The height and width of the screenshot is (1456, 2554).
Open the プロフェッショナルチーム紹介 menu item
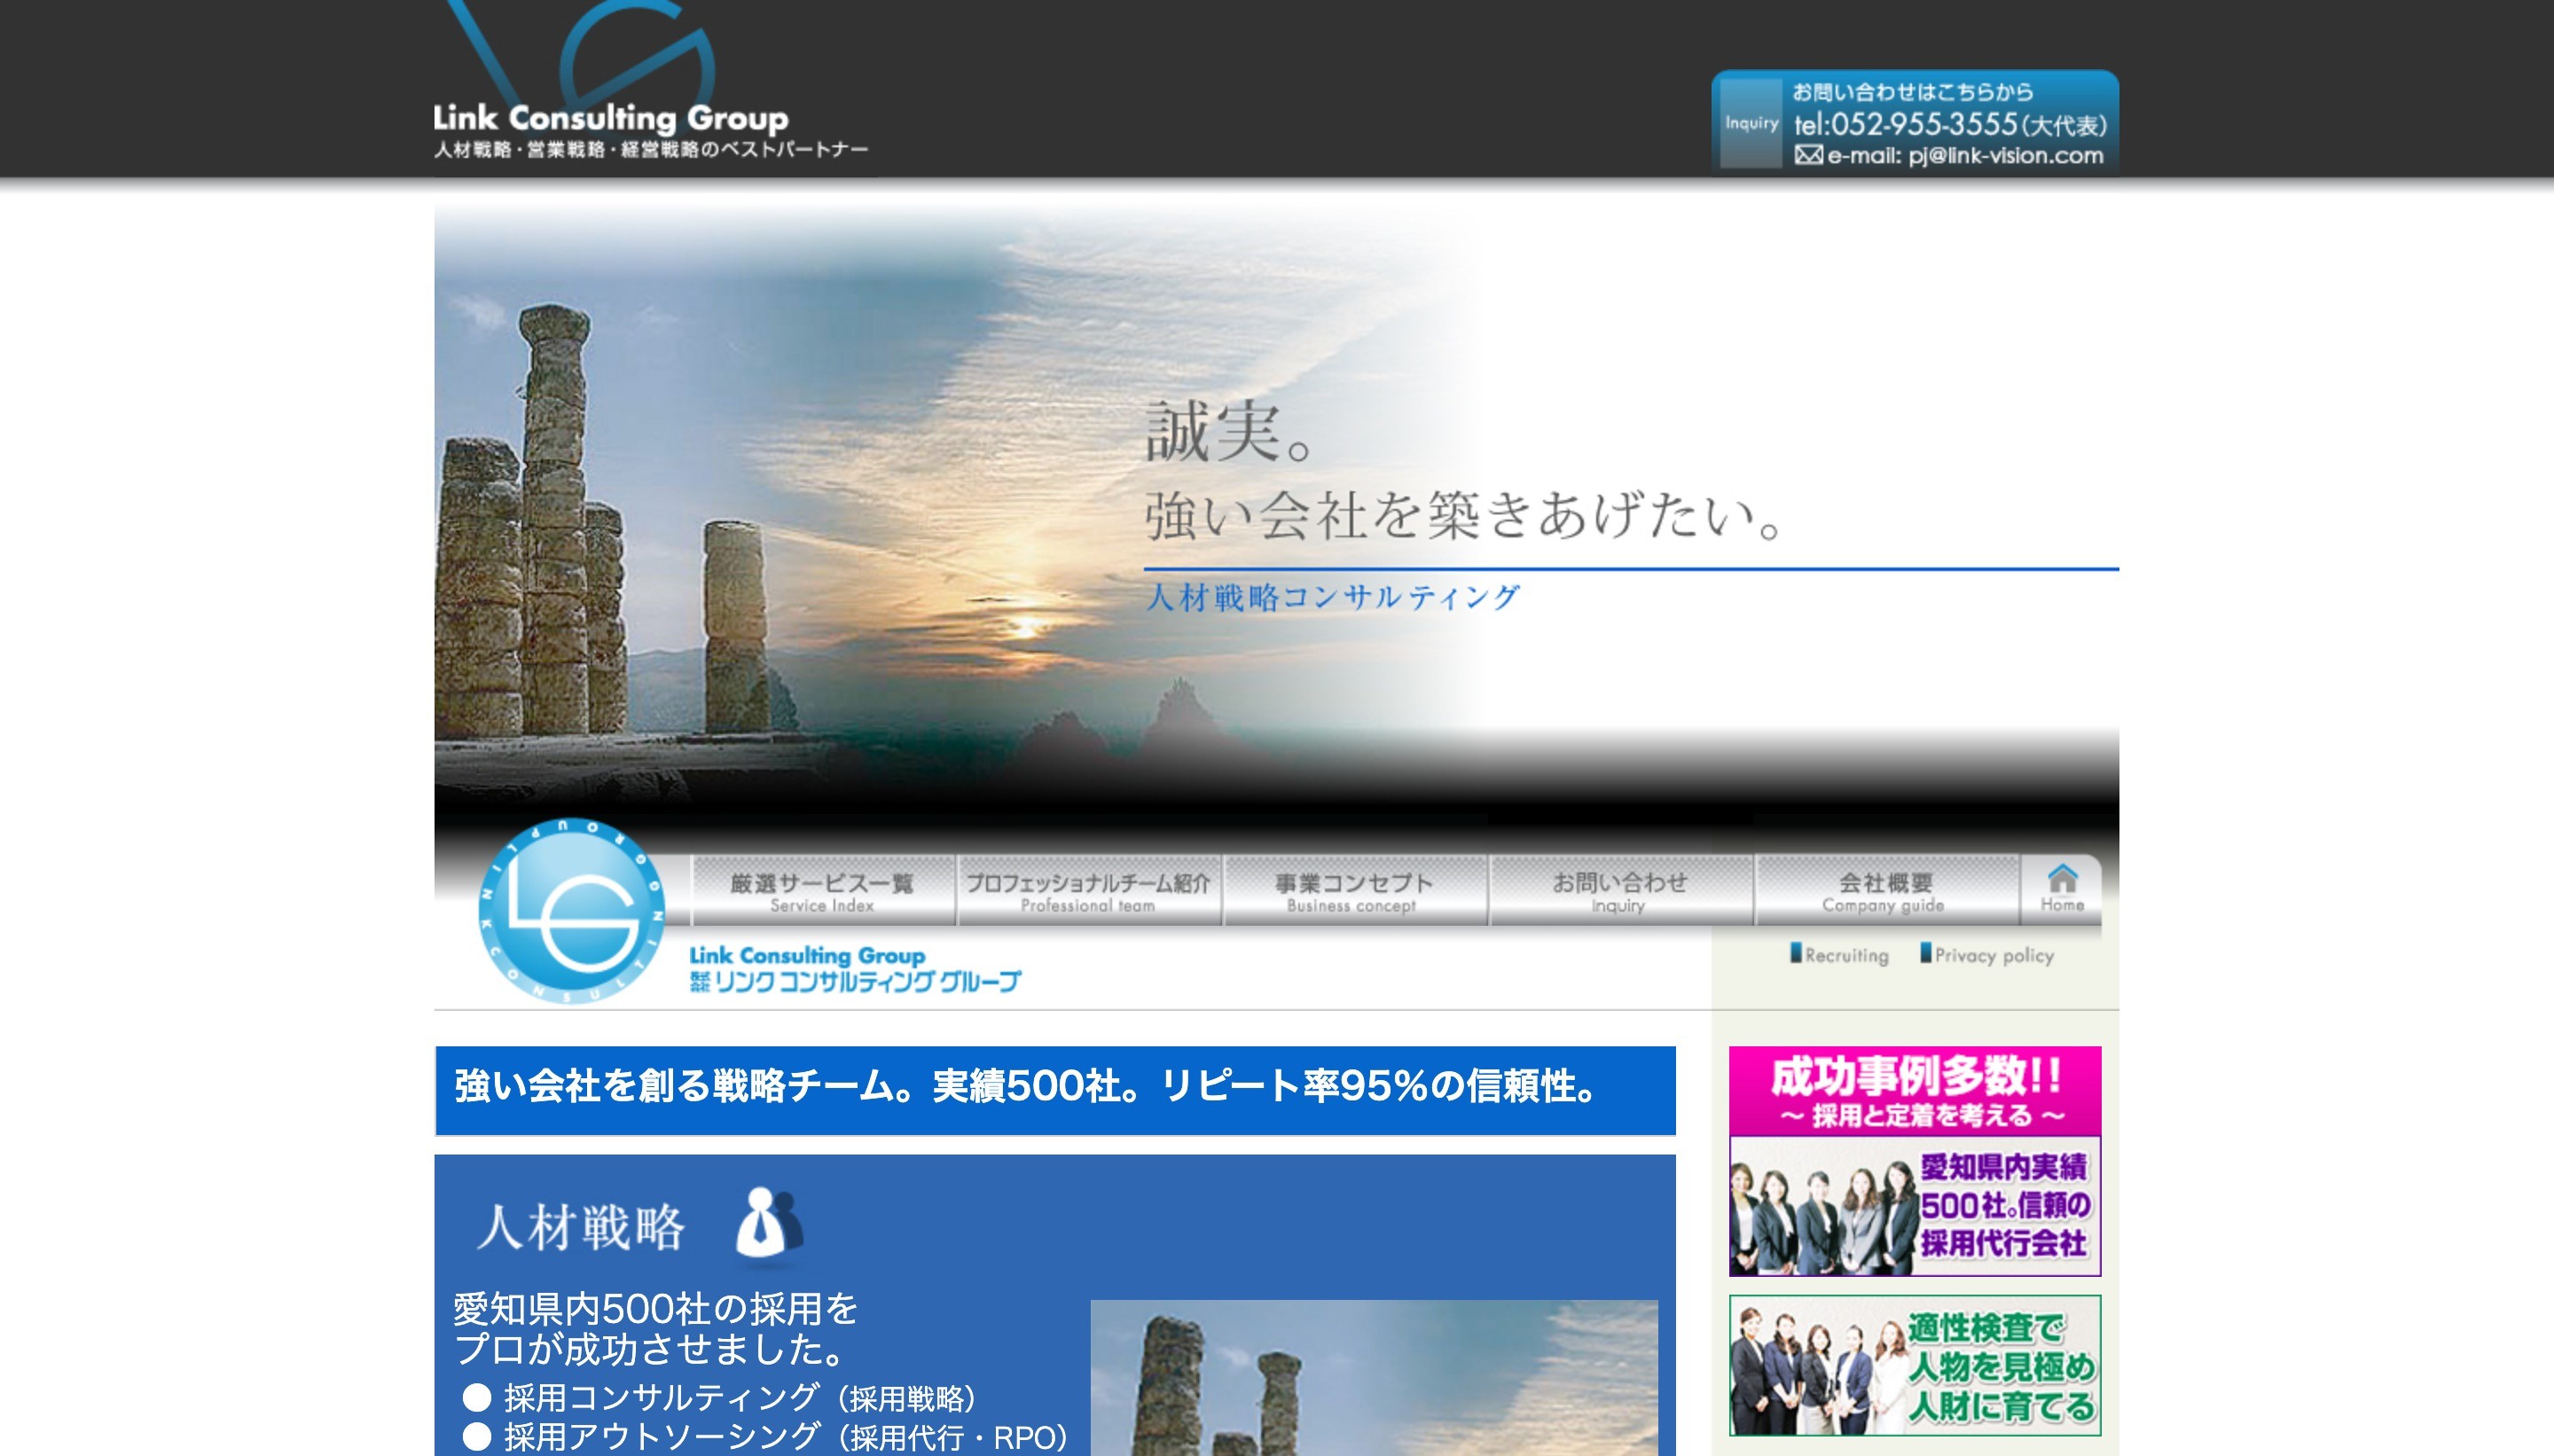point(1088,891)
